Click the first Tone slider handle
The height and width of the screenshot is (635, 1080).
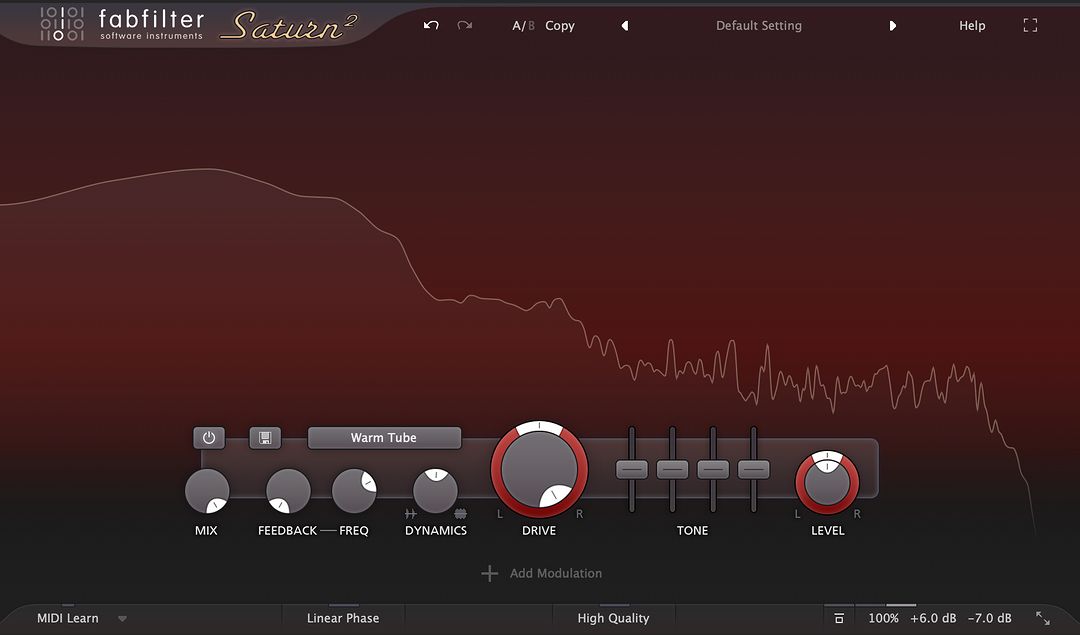coord(632,469)
